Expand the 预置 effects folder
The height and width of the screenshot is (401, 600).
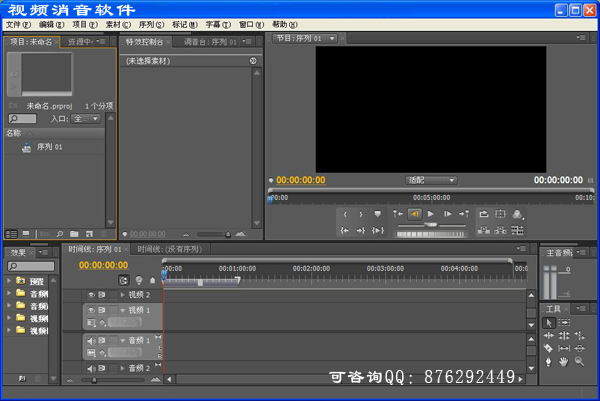[x=9, y=281]
